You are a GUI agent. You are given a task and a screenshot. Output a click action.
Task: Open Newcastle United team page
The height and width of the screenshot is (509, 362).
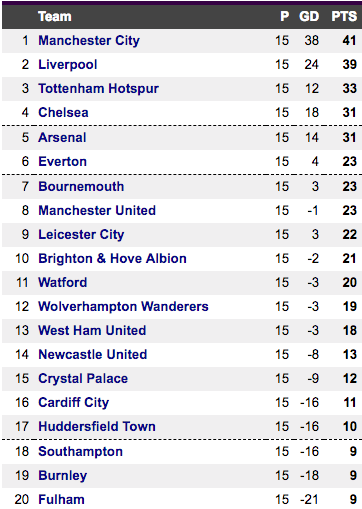93,355
